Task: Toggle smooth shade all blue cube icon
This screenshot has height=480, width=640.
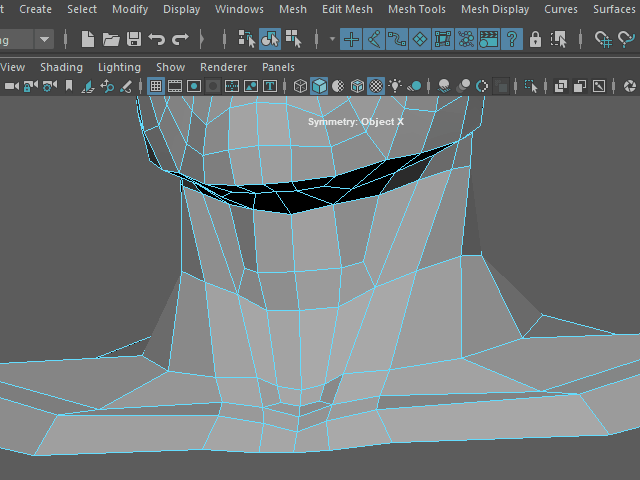Action: (319, 86)
